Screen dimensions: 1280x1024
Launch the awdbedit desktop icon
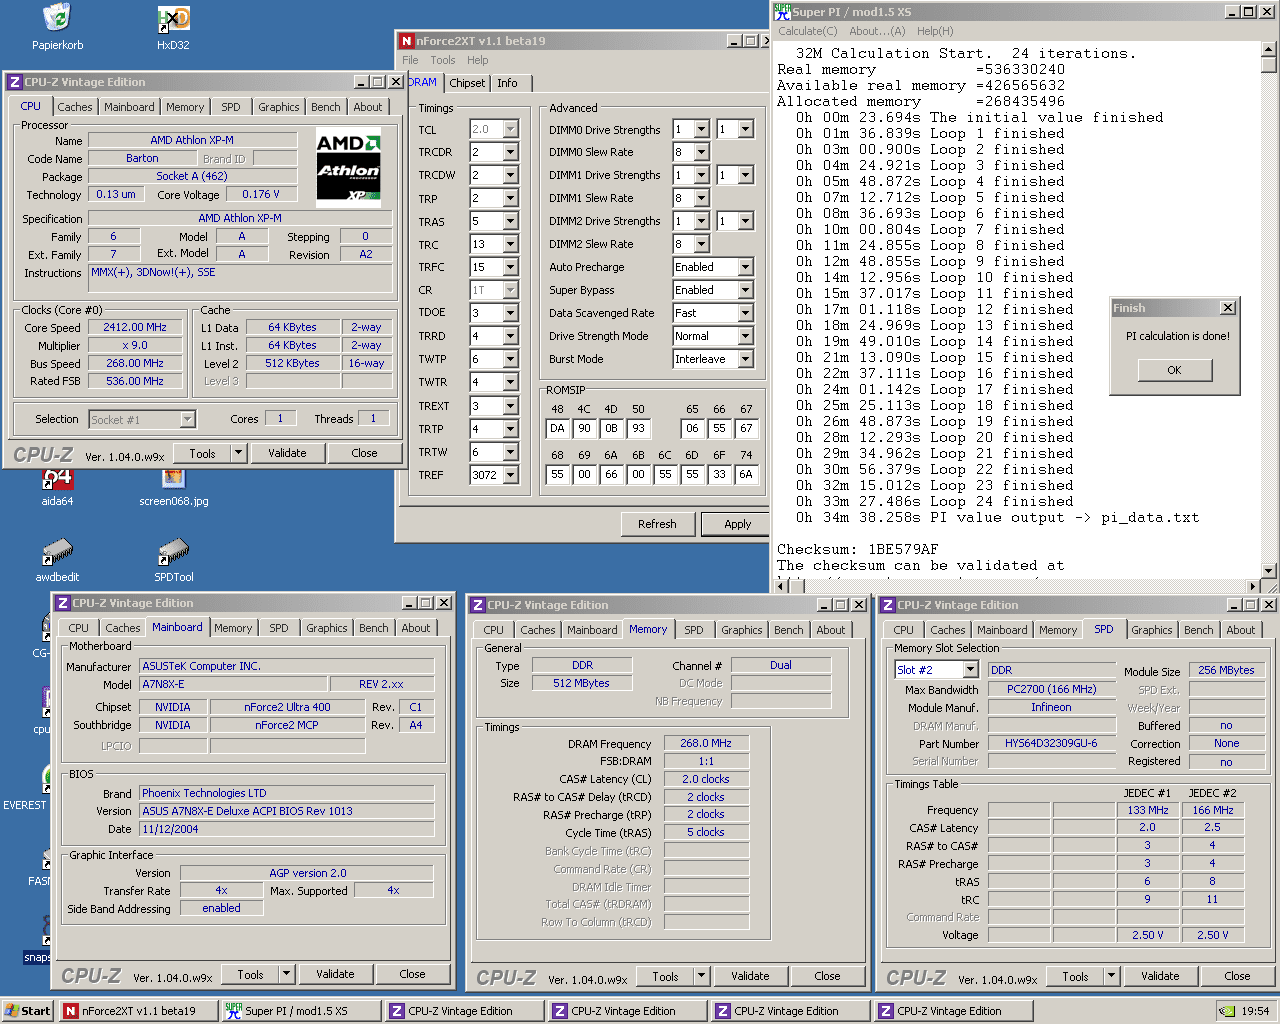(x=57, y=552)
